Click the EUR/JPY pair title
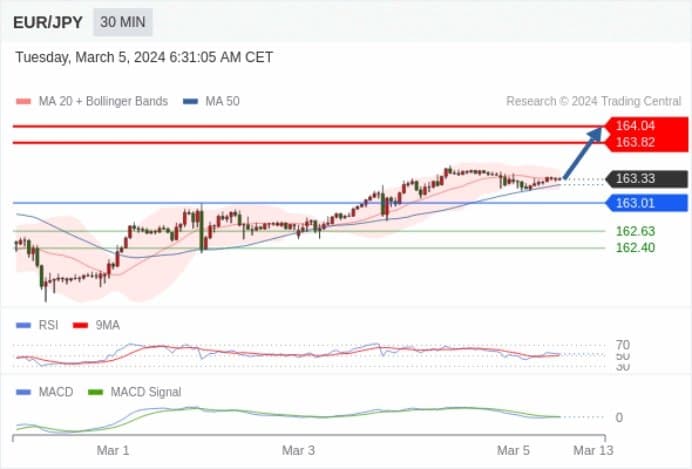 [48, 22]
